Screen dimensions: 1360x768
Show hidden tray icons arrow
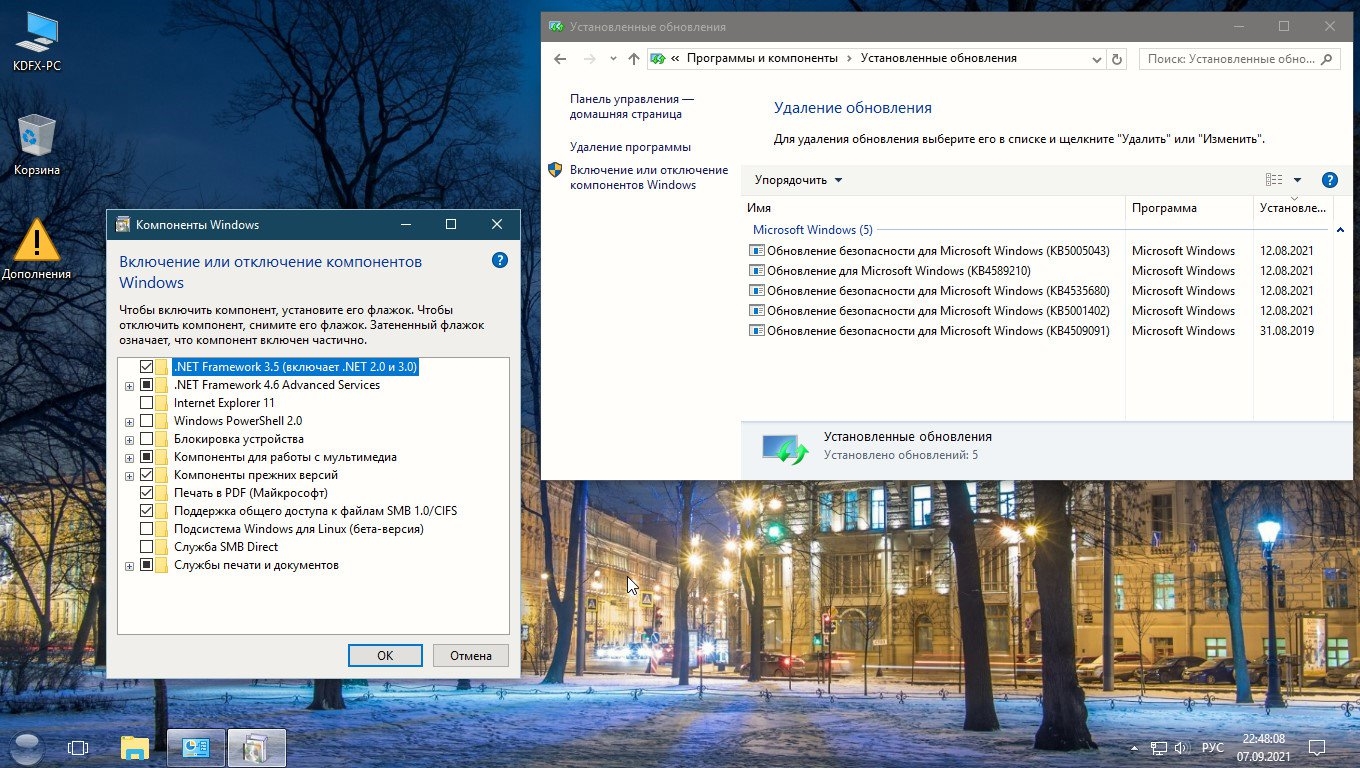pyautogui.click(x=1134, y=748)
